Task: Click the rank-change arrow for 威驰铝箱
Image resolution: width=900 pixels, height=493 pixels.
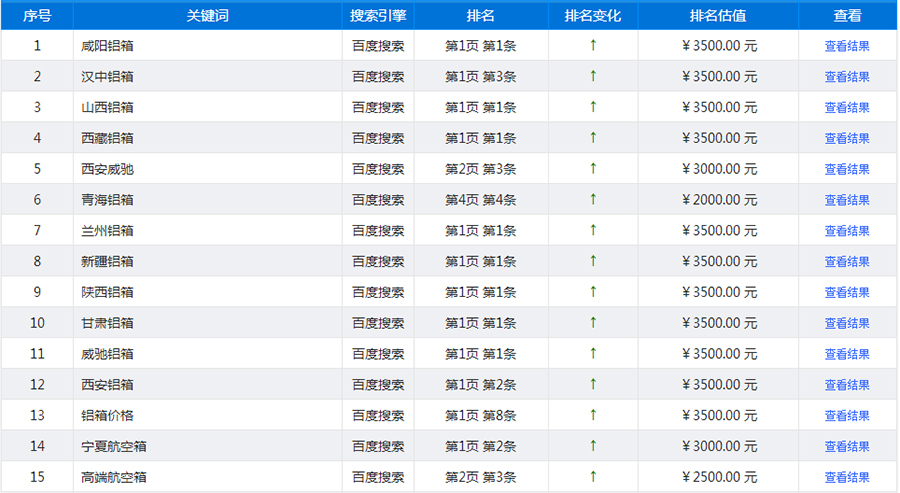Action: click(x=593, y=353)
